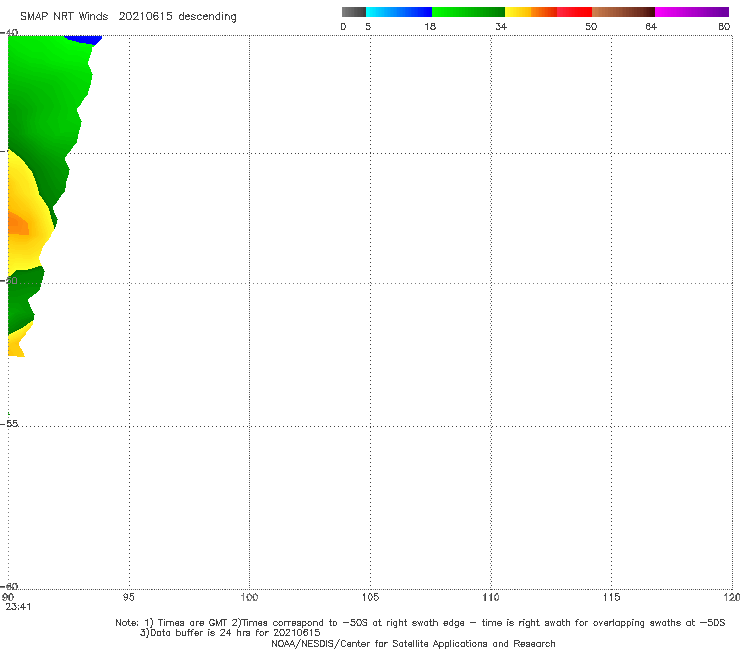Click the 'SMAP NRT Winds' title text
The height and width of the screenshot is (650, 740).
[64, 16]
